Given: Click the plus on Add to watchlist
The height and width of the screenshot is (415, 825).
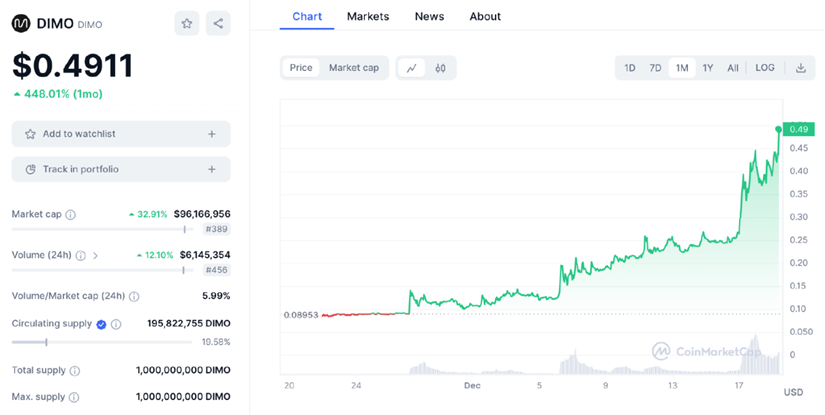Looking at the screenshot, I should (211, 134).
